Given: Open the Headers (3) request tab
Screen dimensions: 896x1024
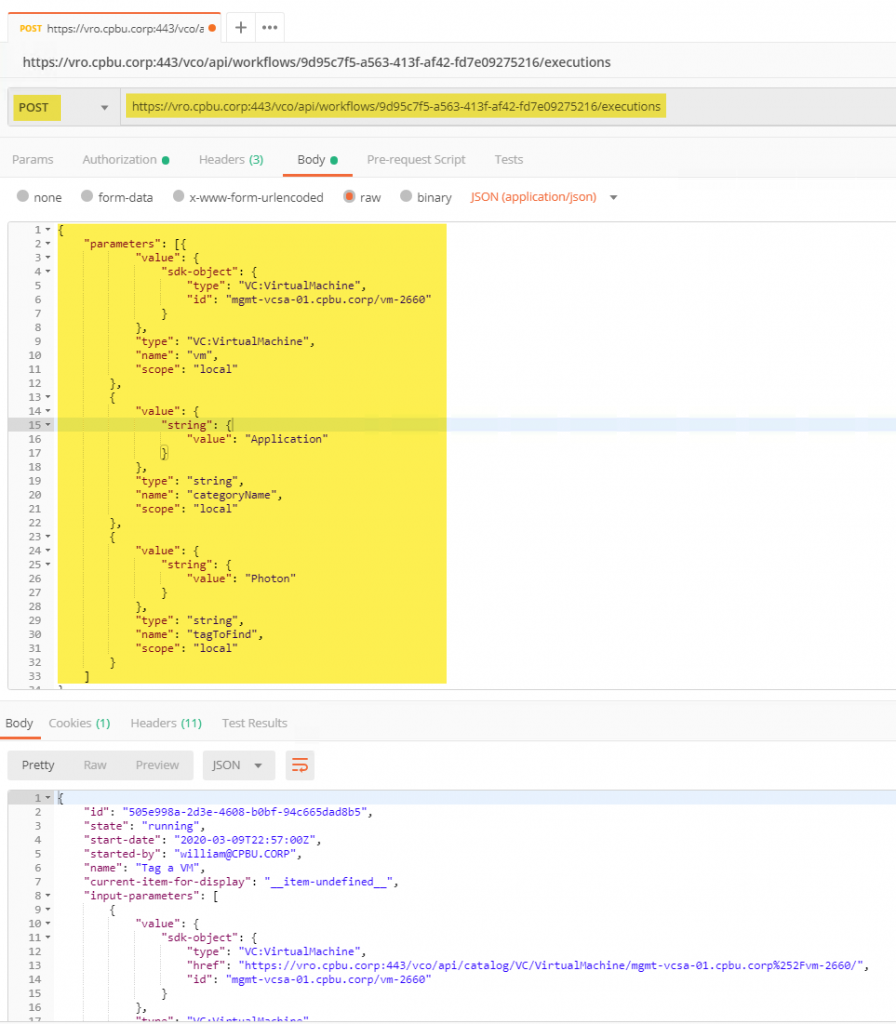Looking at the screenshot, I should [x=230, y=160].
